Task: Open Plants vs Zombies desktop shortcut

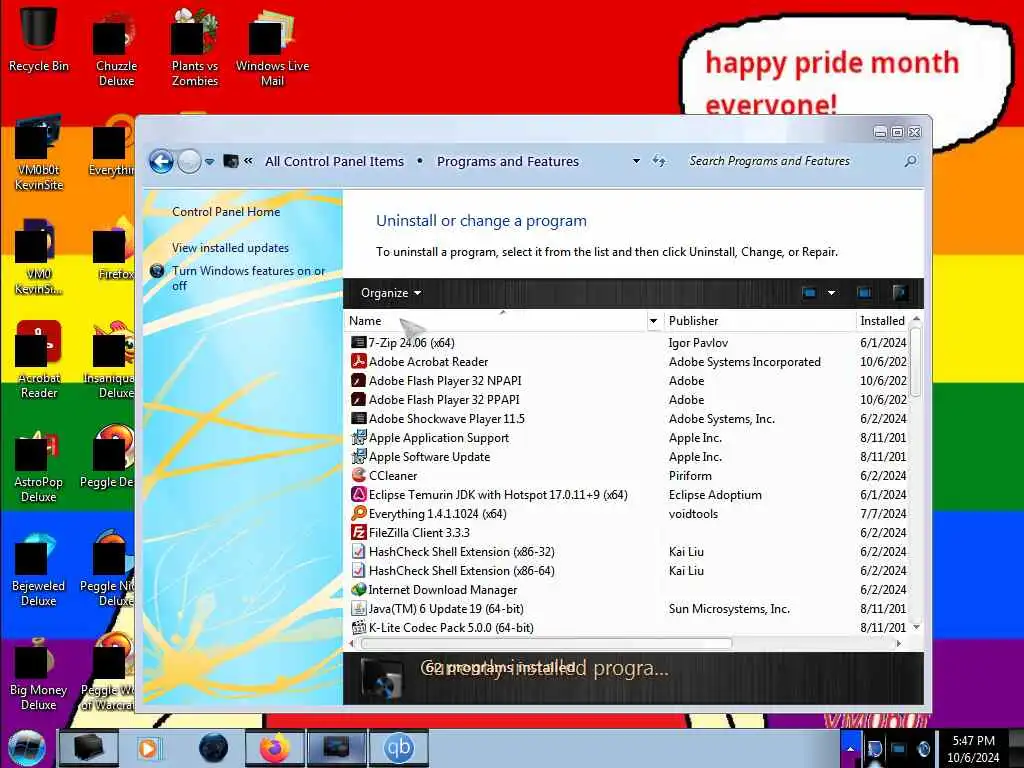Action: click(x=195, y=47)
